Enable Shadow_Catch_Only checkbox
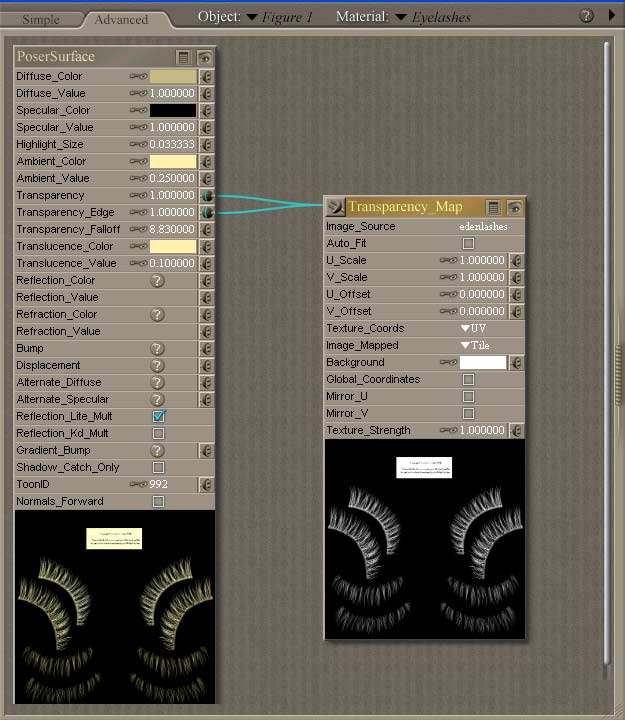 (158, 467)
